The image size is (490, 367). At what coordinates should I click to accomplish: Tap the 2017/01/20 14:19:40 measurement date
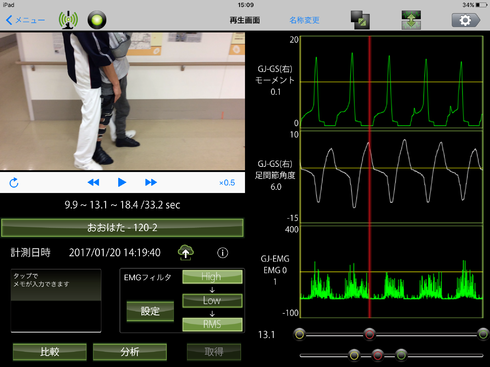115,253
